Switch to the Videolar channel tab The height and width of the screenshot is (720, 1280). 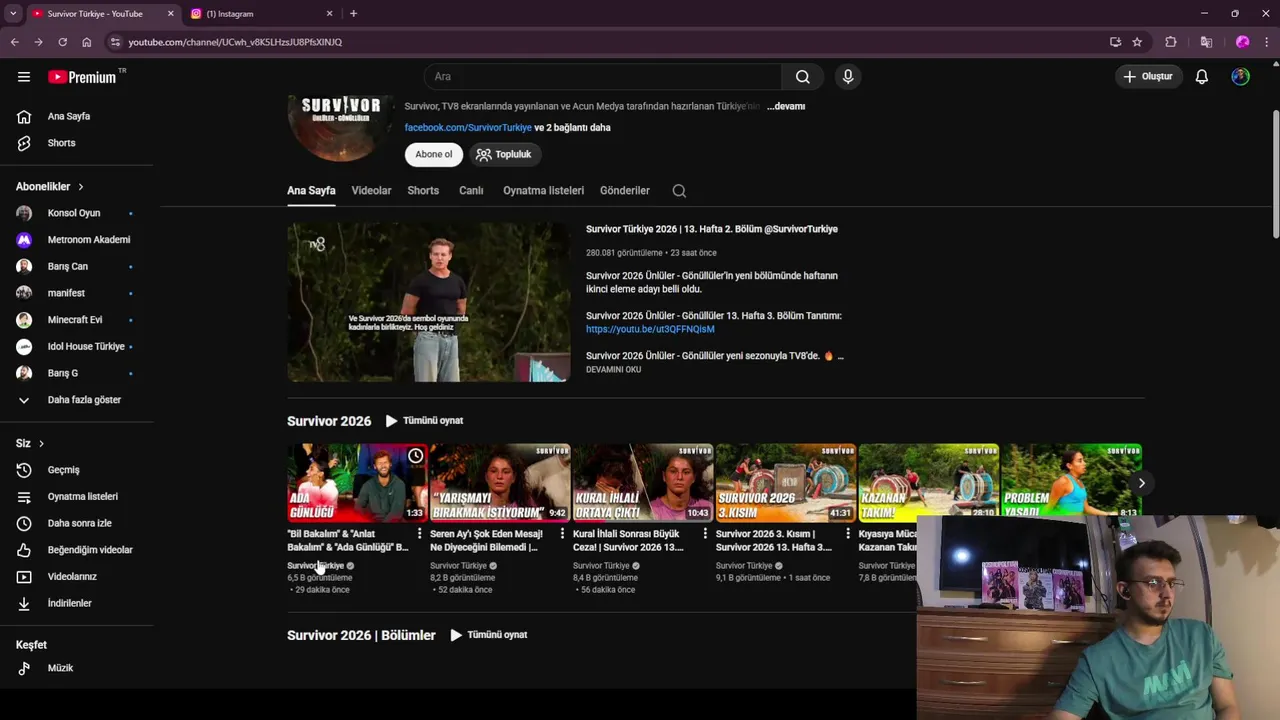[371, 190]
